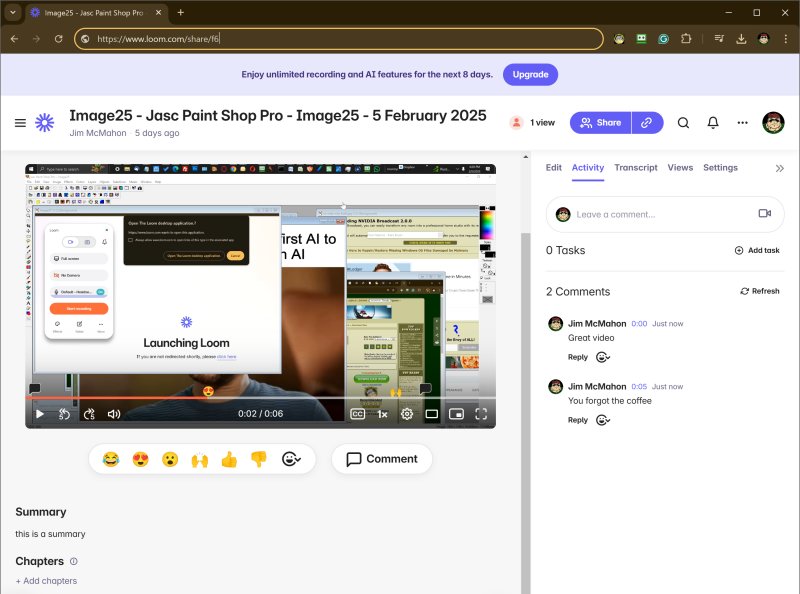Rewind the video five seconds
Screen dimensions: 800x594
pos(64,414)
